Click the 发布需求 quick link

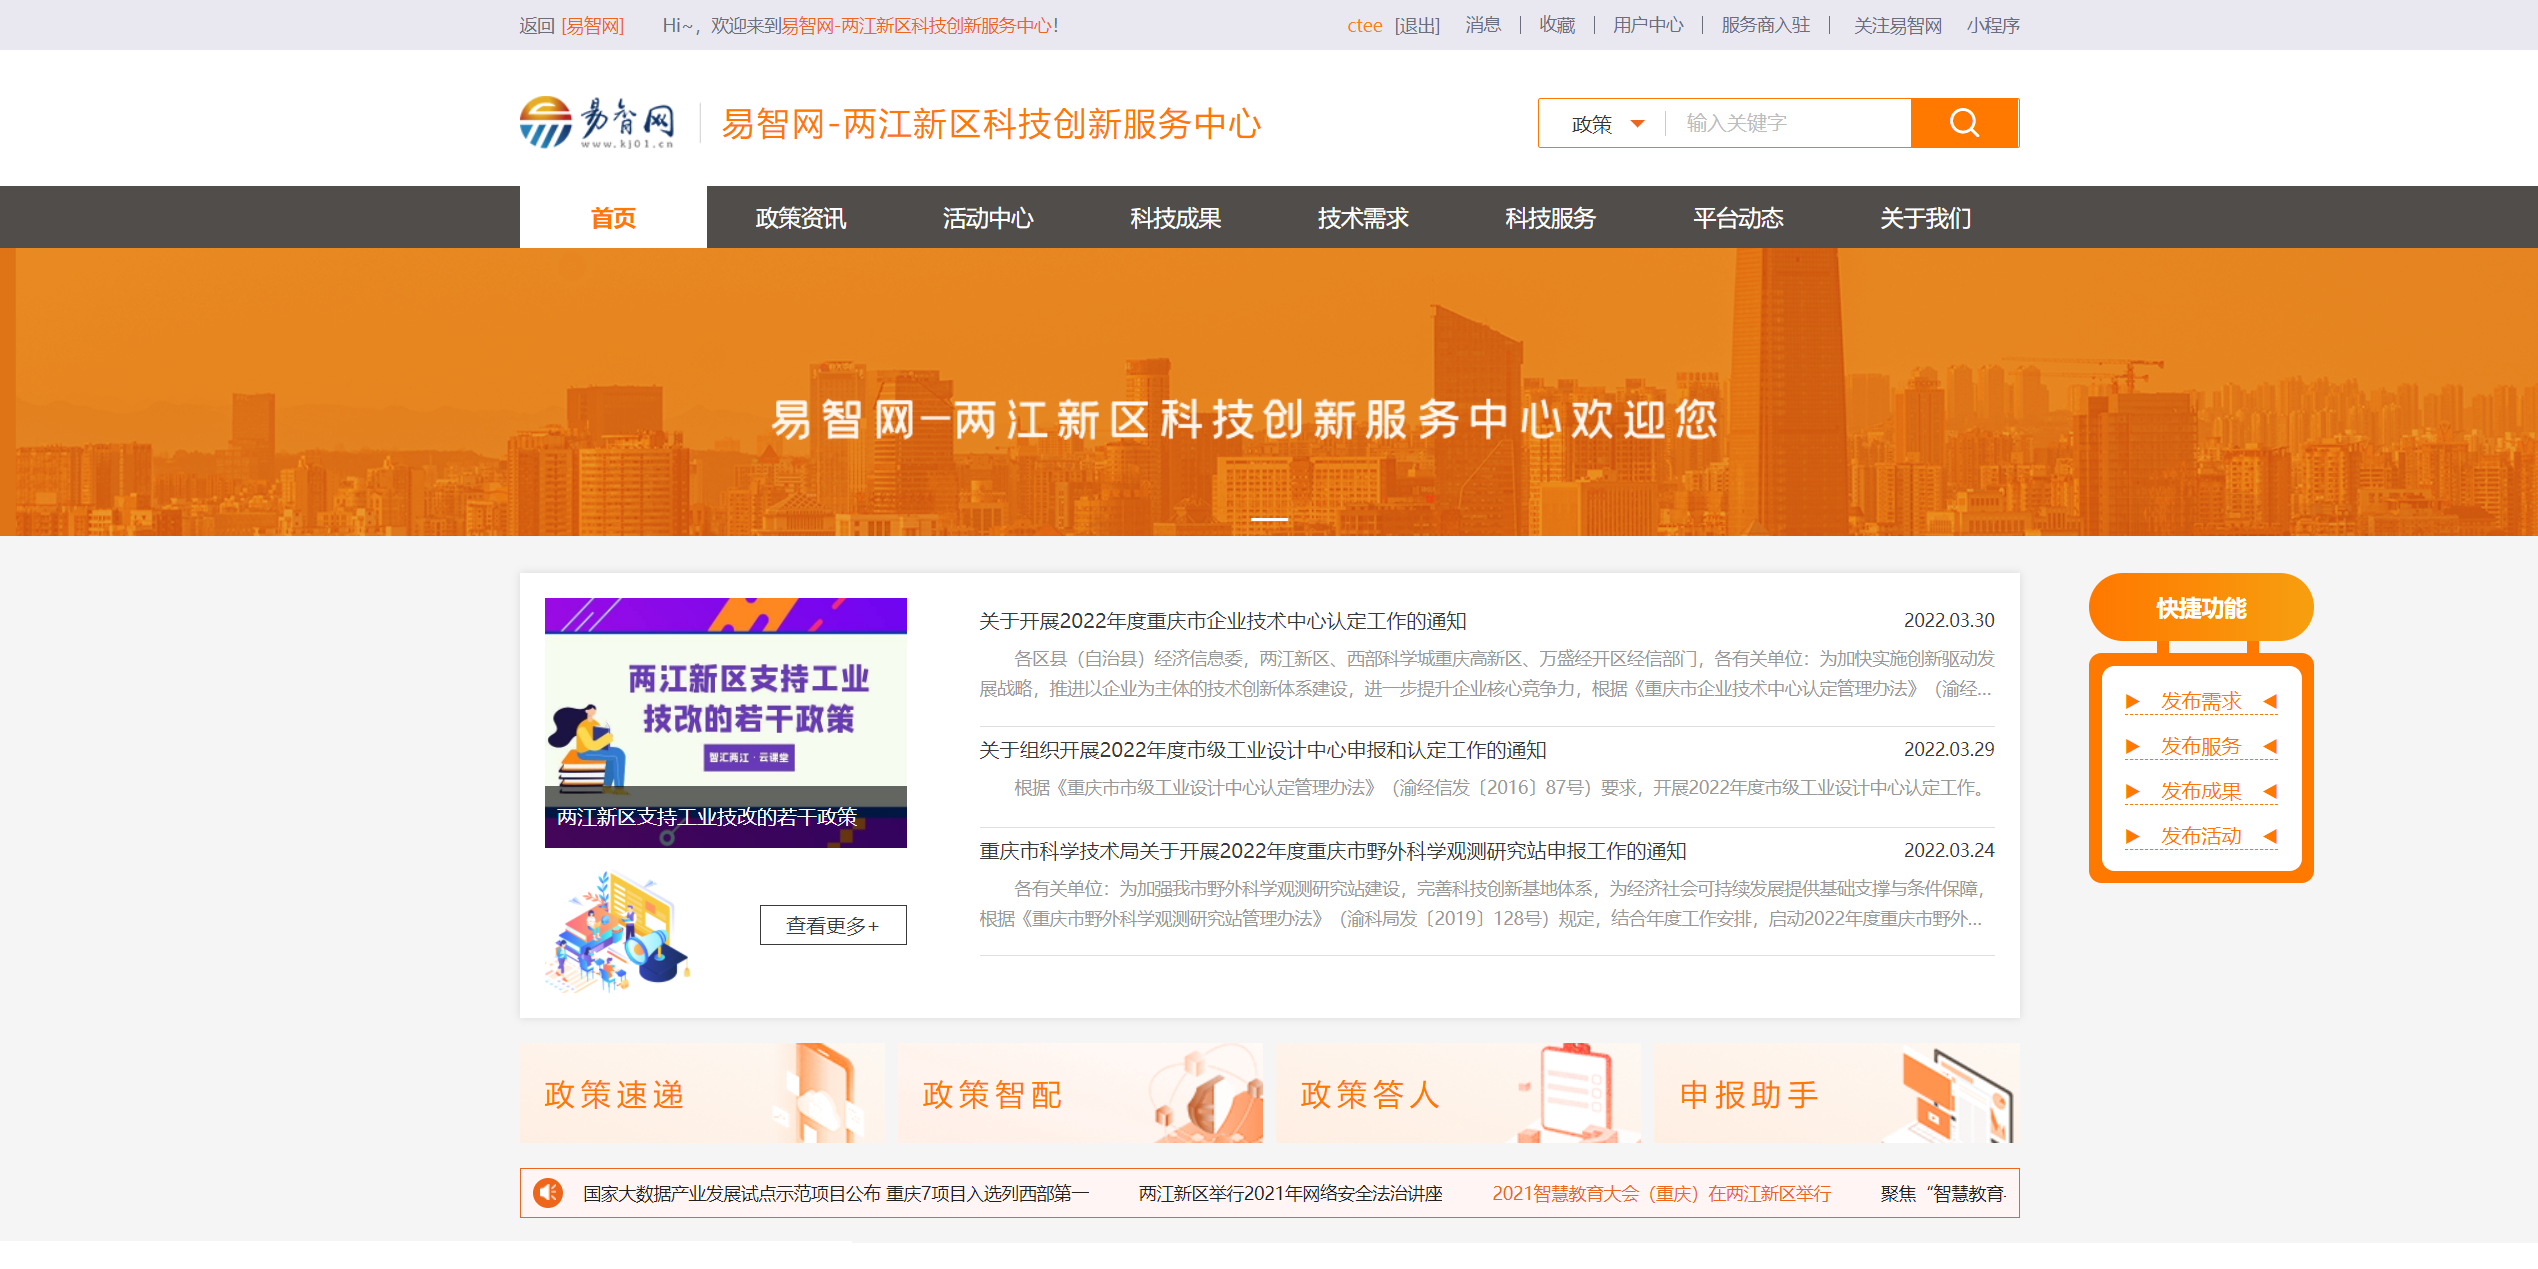pos(2201,701)
